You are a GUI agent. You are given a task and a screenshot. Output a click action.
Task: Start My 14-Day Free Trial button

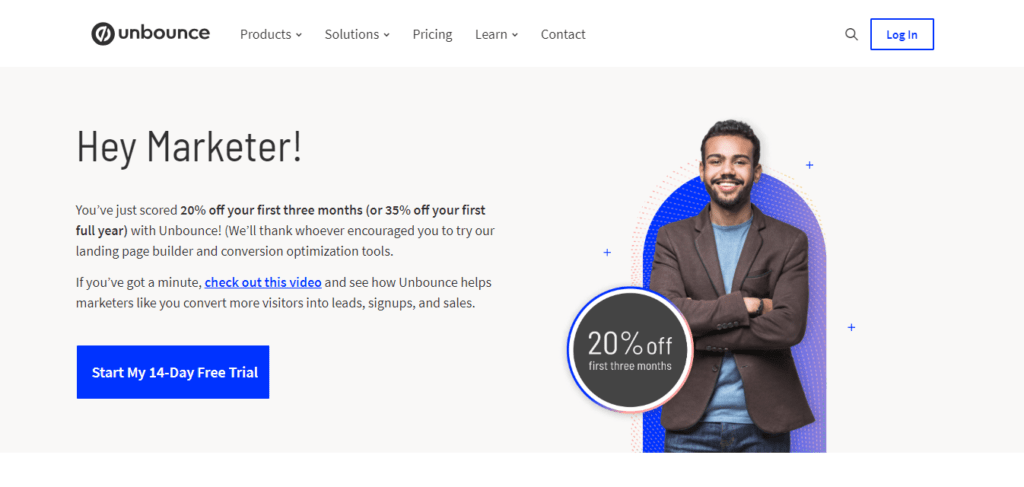coord(173,372)
